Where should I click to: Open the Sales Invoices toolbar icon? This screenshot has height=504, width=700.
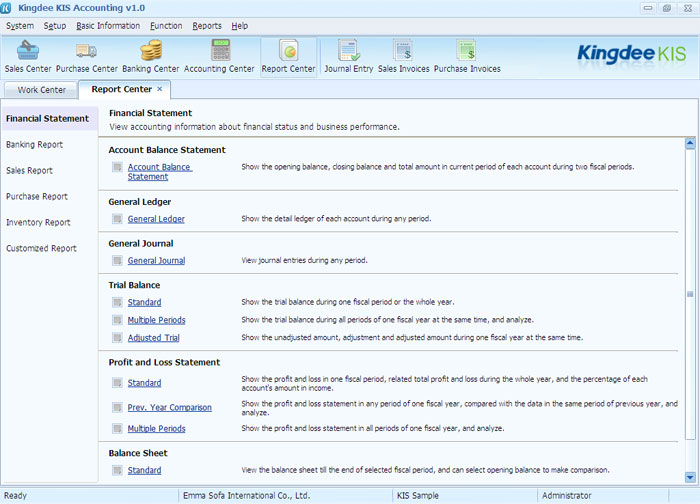(403, 50)
